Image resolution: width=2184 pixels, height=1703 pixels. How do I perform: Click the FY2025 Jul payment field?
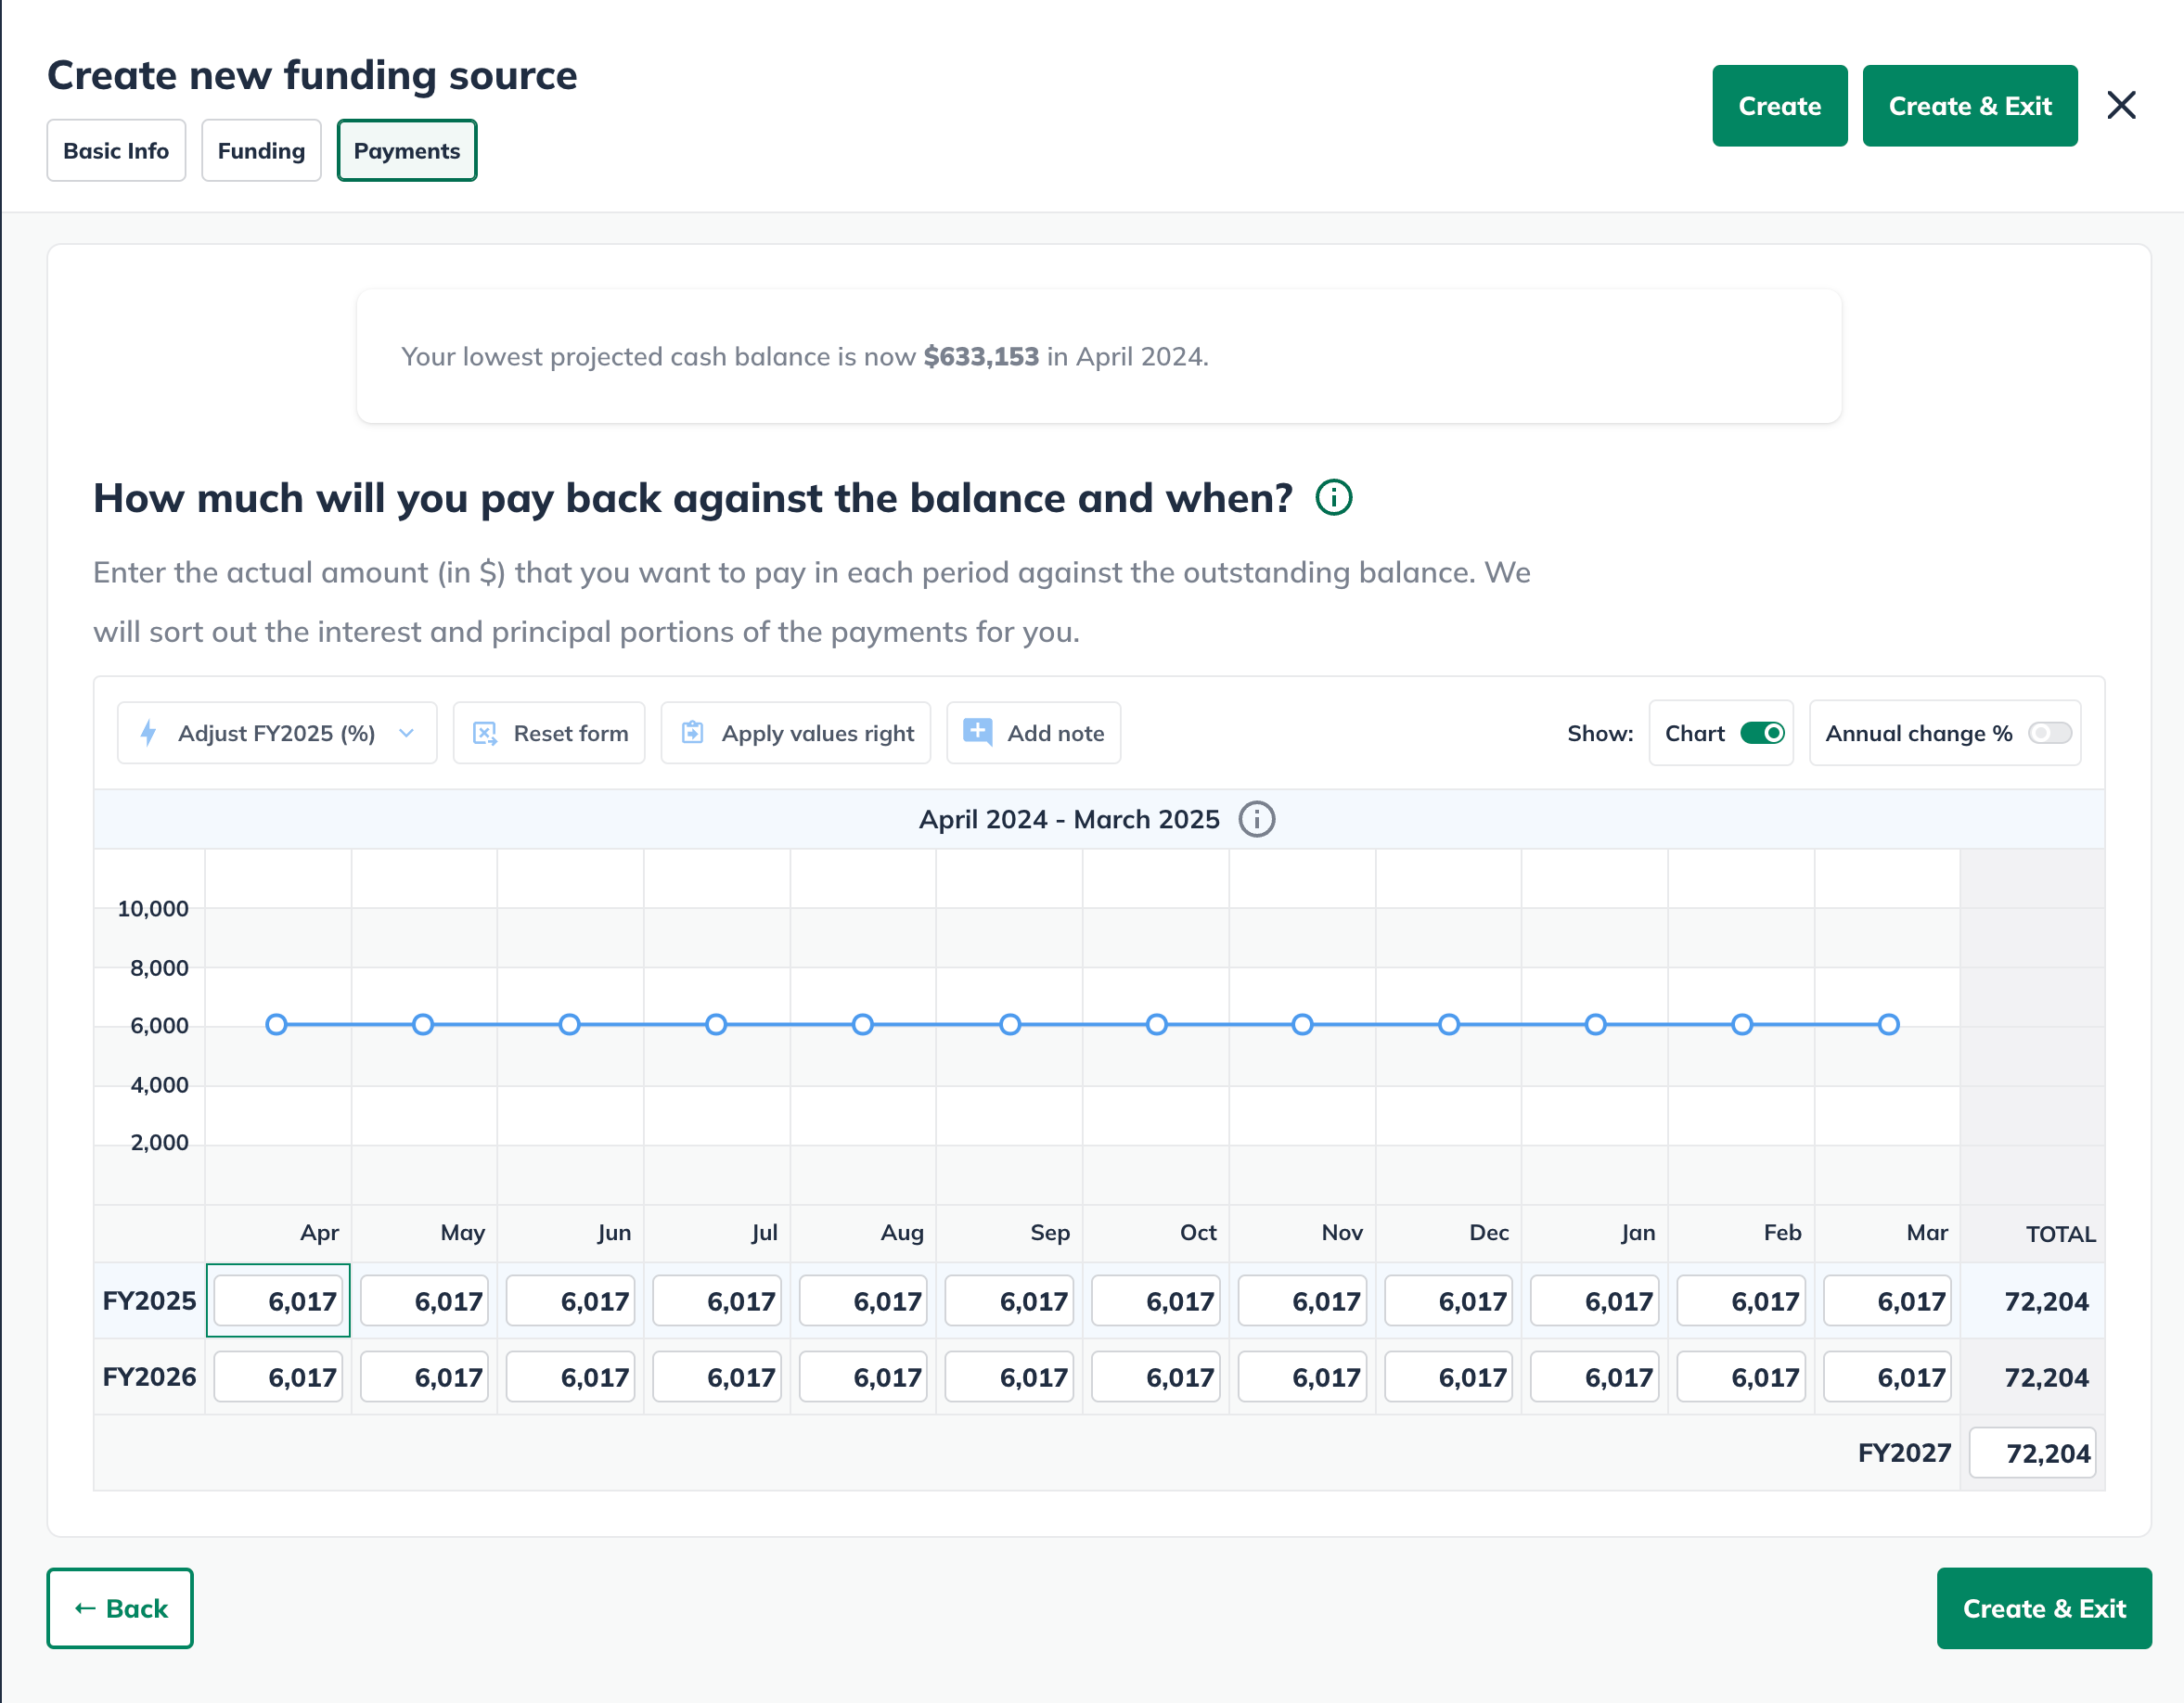click(717, 1300)
